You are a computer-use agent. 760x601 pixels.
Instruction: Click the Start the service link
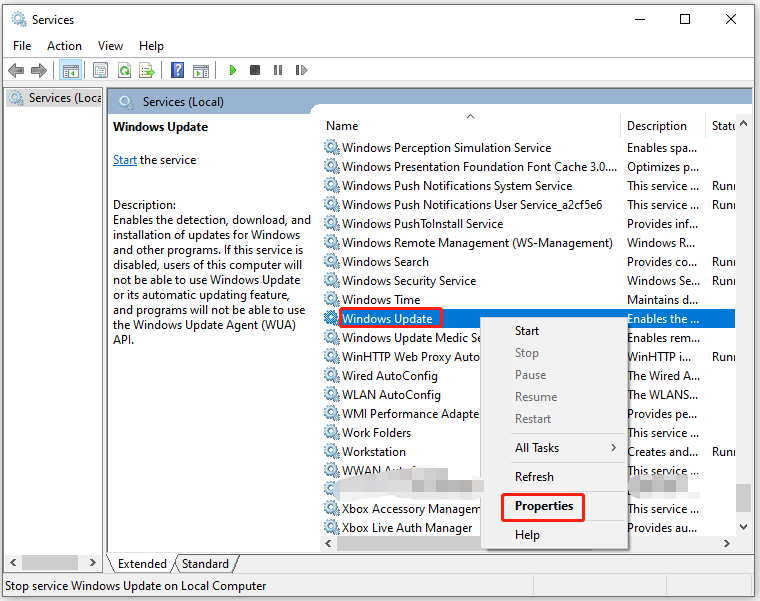(125, 160)
